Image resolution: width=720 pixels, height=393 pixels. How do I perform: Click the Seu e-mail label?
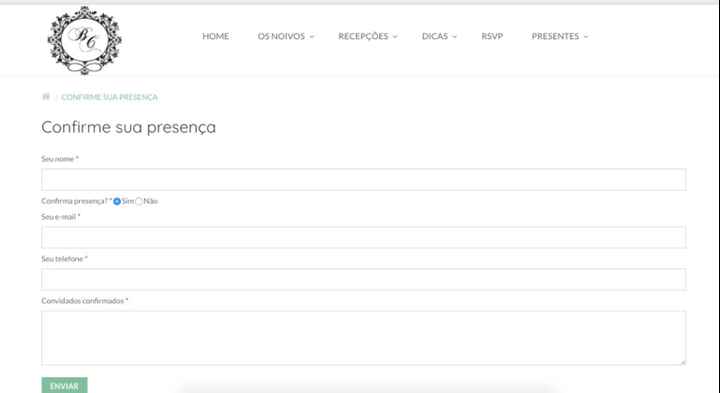coord(61,217)
